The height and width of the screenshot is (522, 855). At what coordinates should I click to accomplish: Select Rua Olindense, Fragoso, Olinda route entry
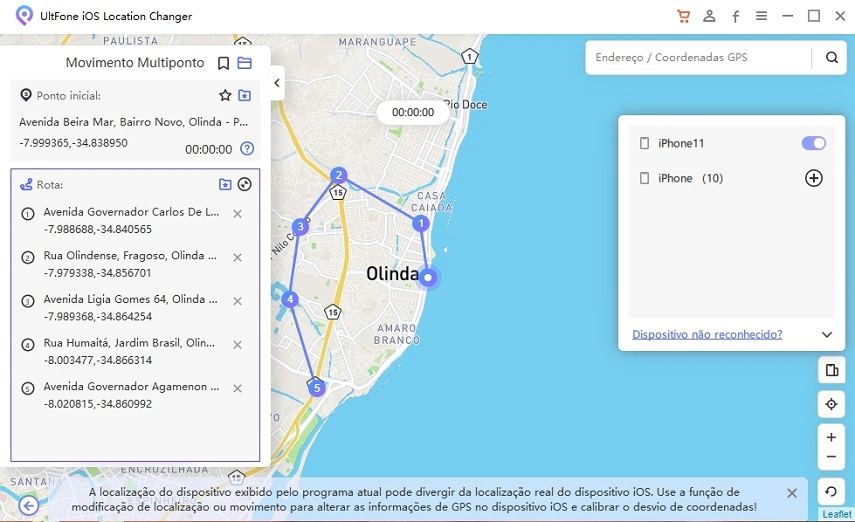tap(132, 264)
